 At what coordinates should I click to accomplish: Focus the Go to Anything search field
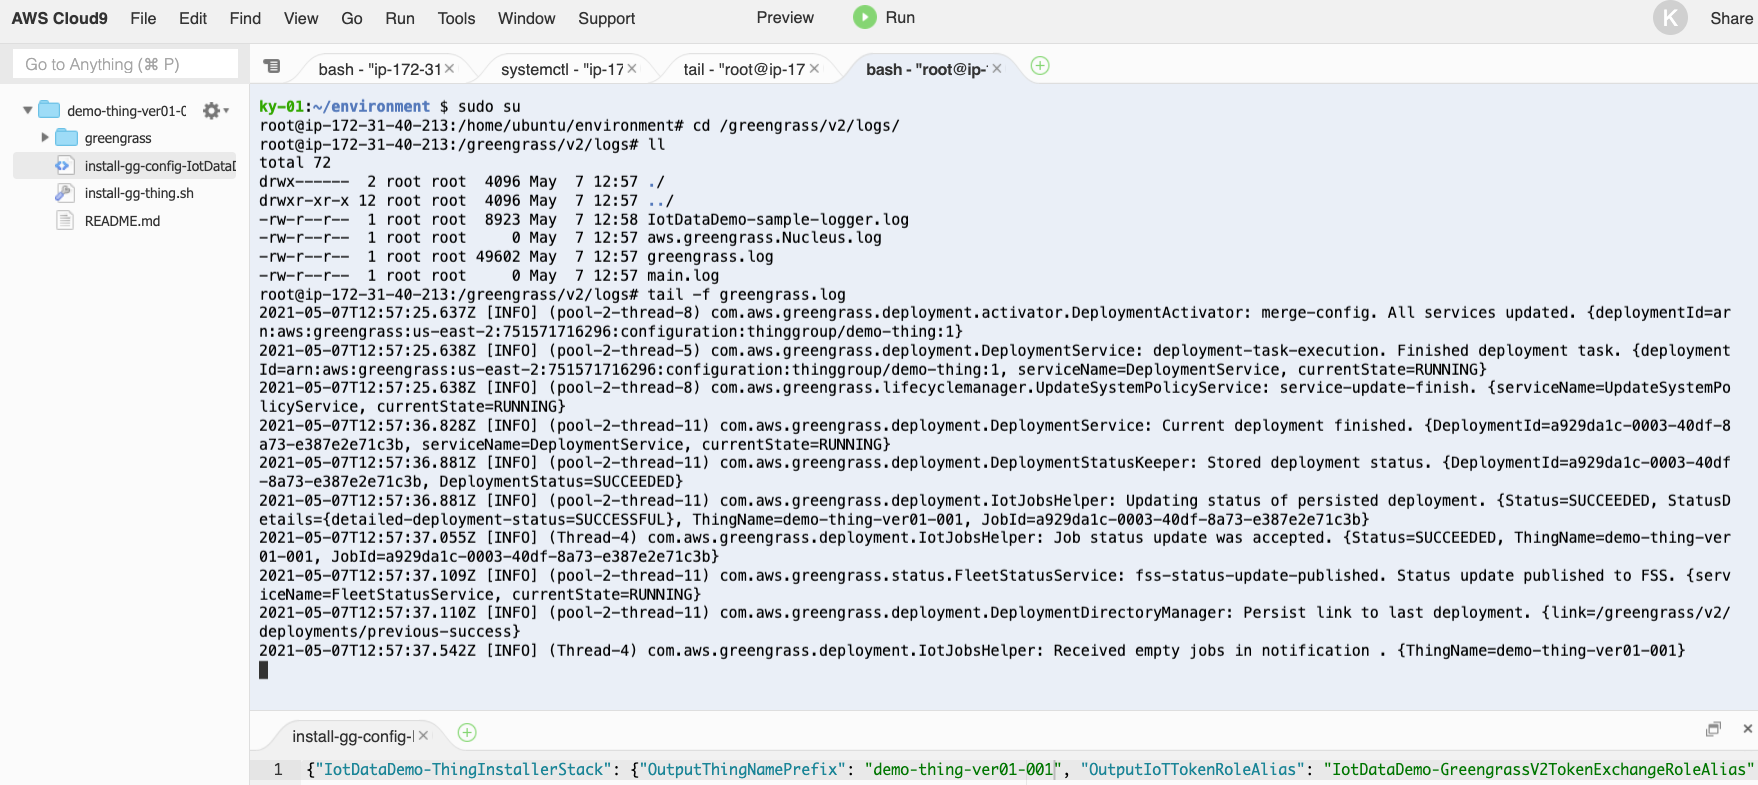(126, 64)
